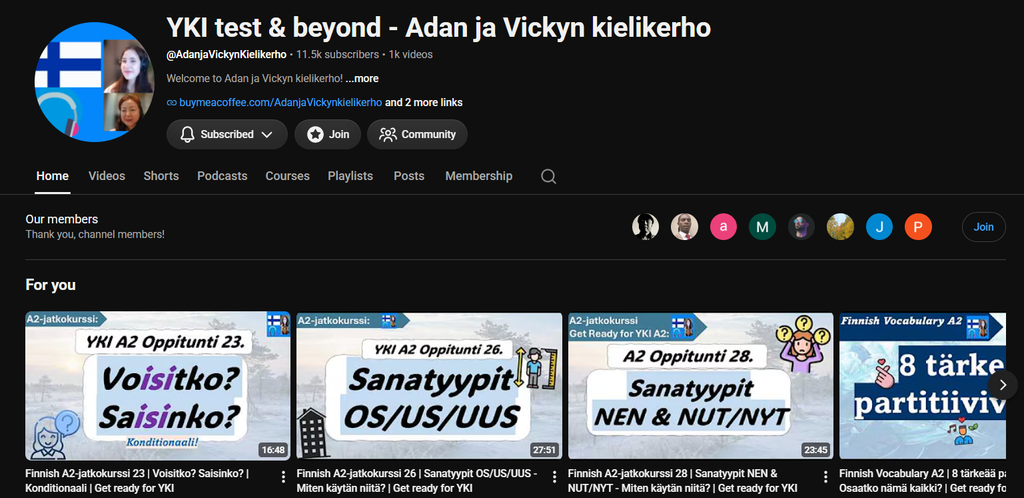Switch to the Posts tab
Screen dimensions: 1024x498
point(409,176)
